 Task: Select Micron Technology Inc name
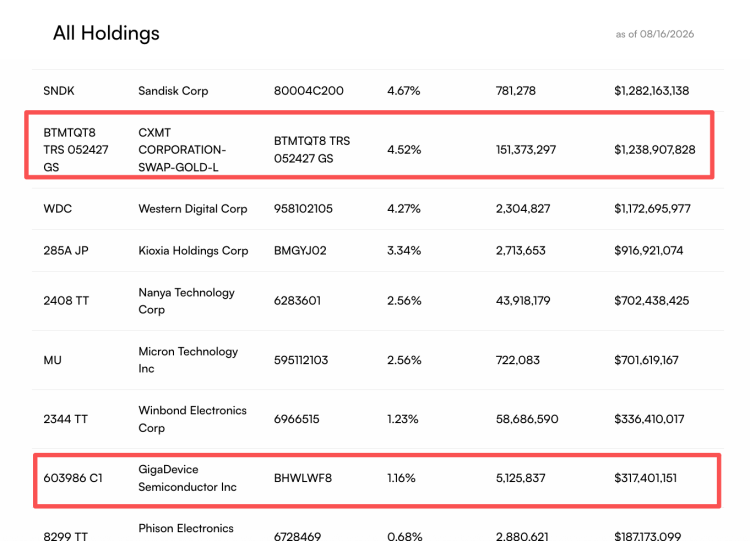pos(188,360)
